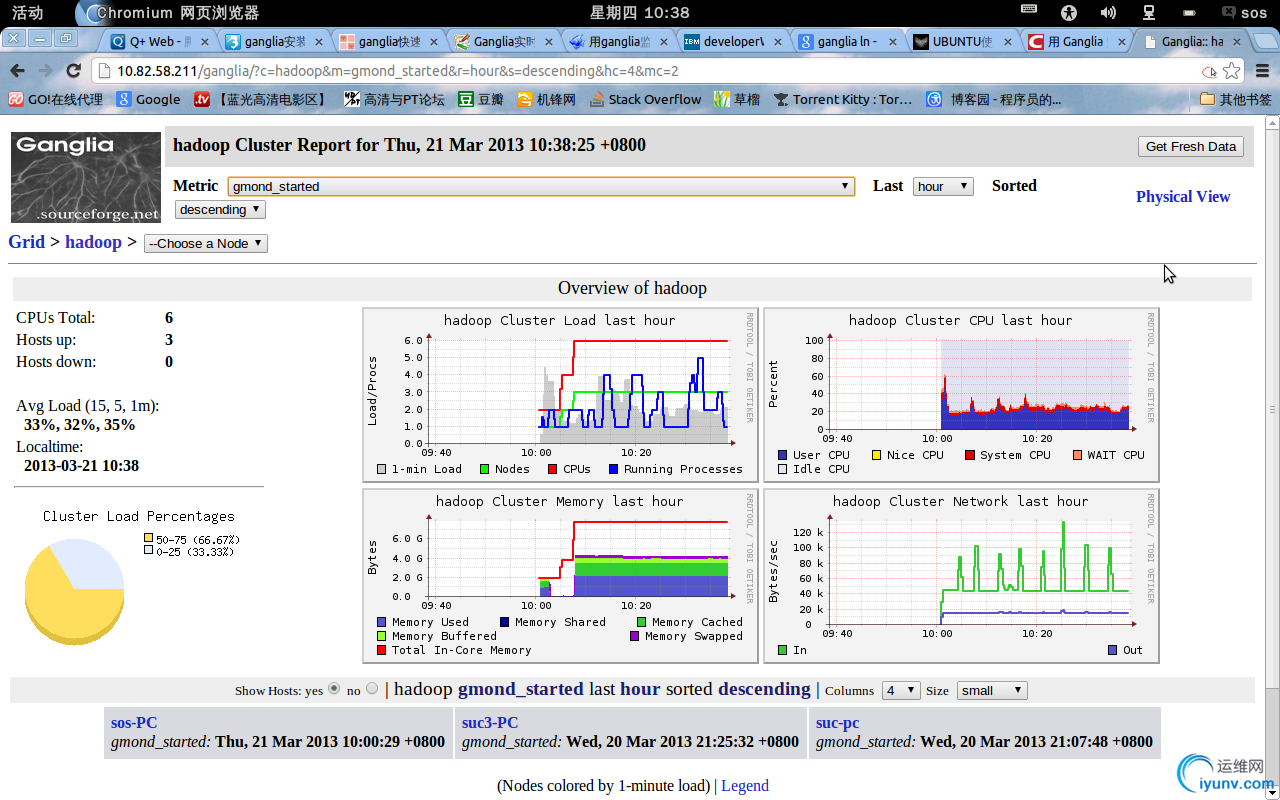This screenshot has height=800, width=1280.
Task: Open the 其他书签 bookmarks folder
Action: point(1236,99)
